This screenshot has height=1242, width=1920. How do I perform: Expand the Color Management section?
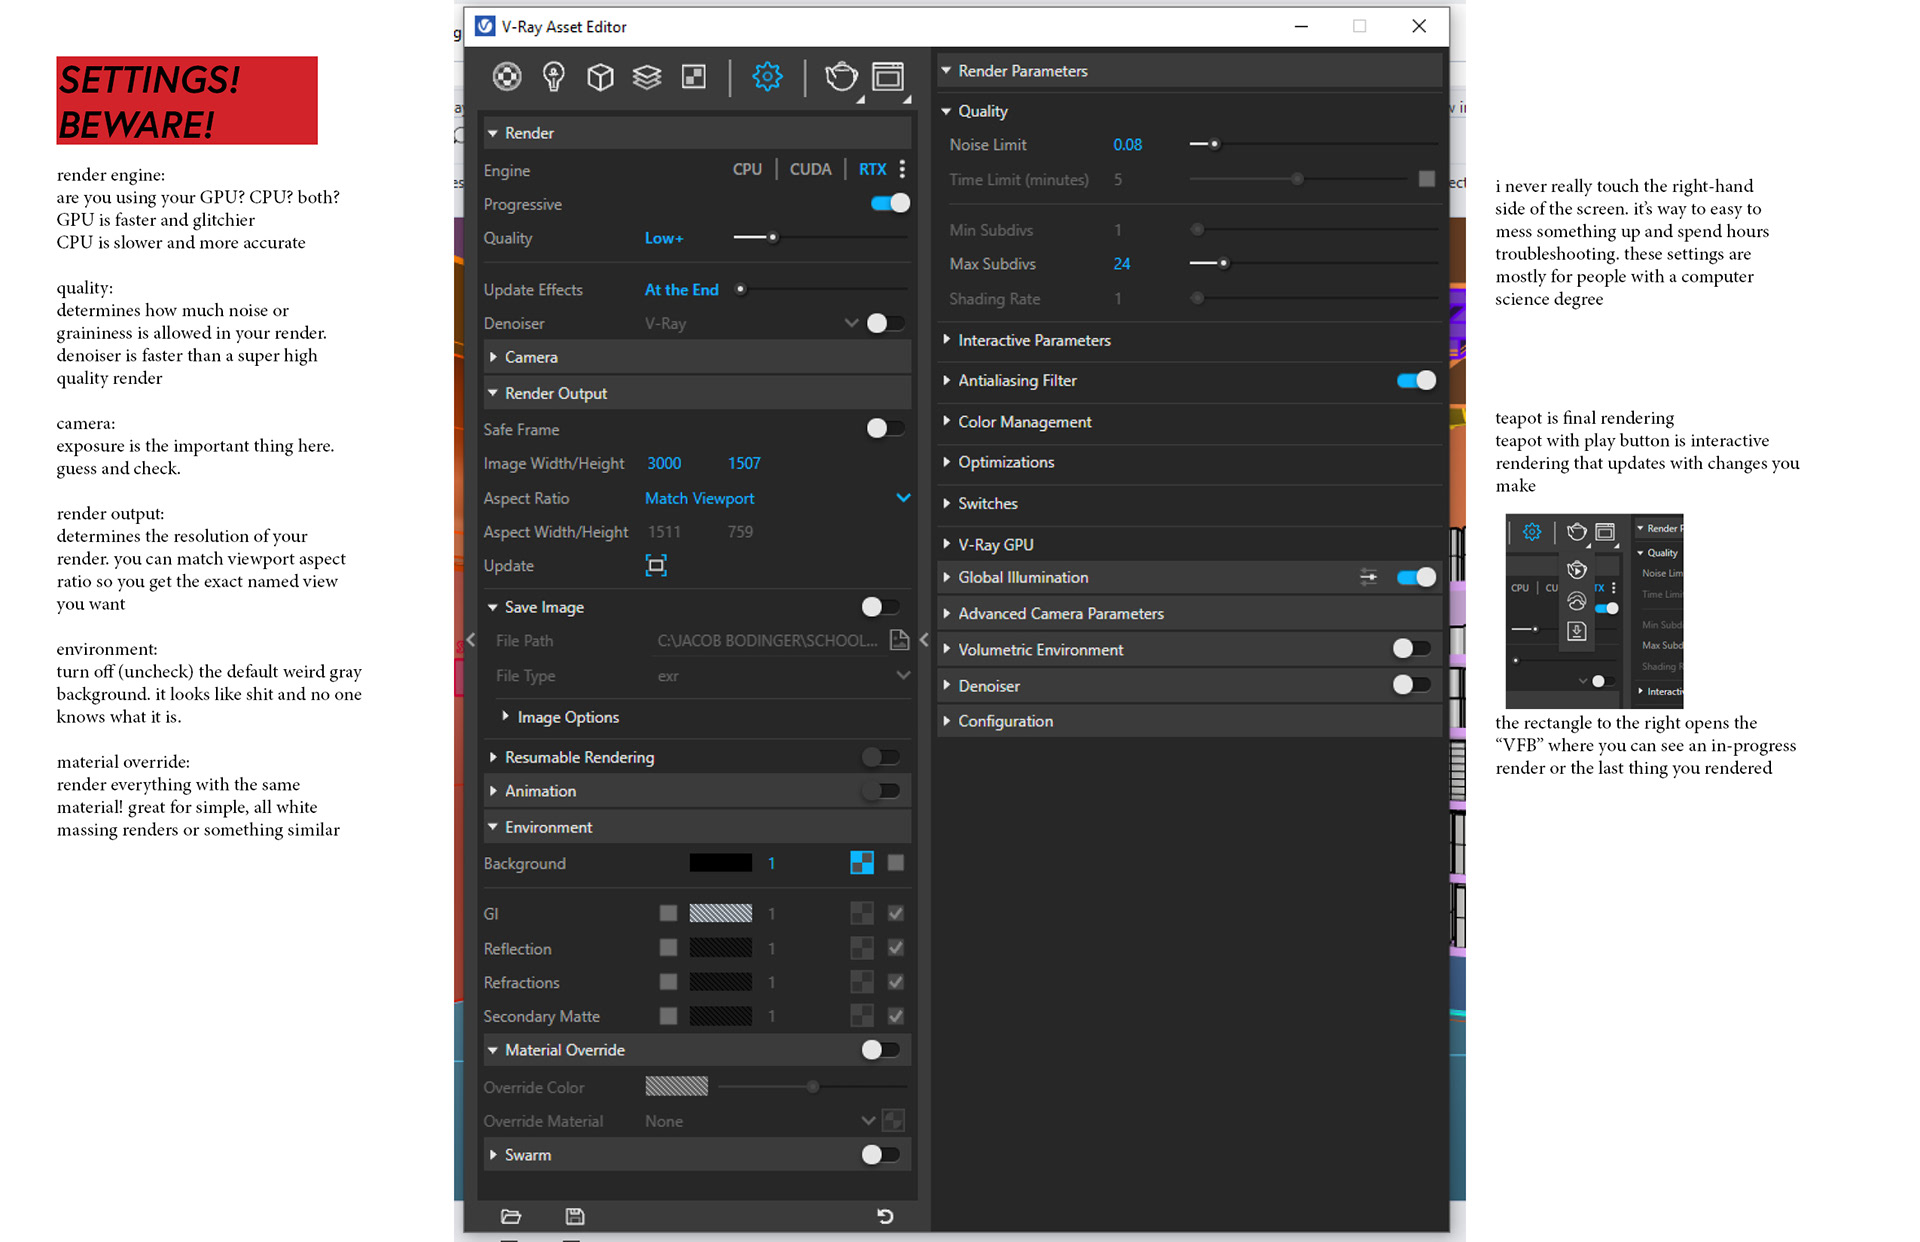[x=1024, y=422]
